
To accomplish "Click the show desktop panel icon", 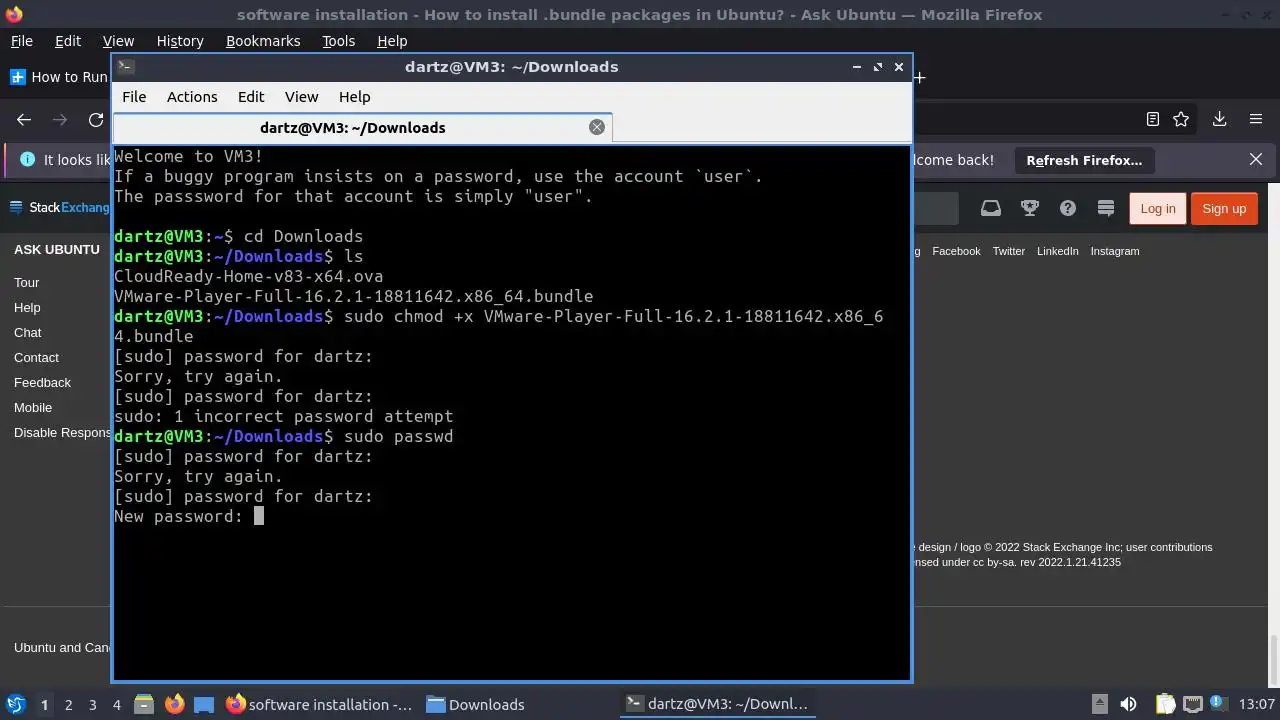I will (x=204, y=704).
